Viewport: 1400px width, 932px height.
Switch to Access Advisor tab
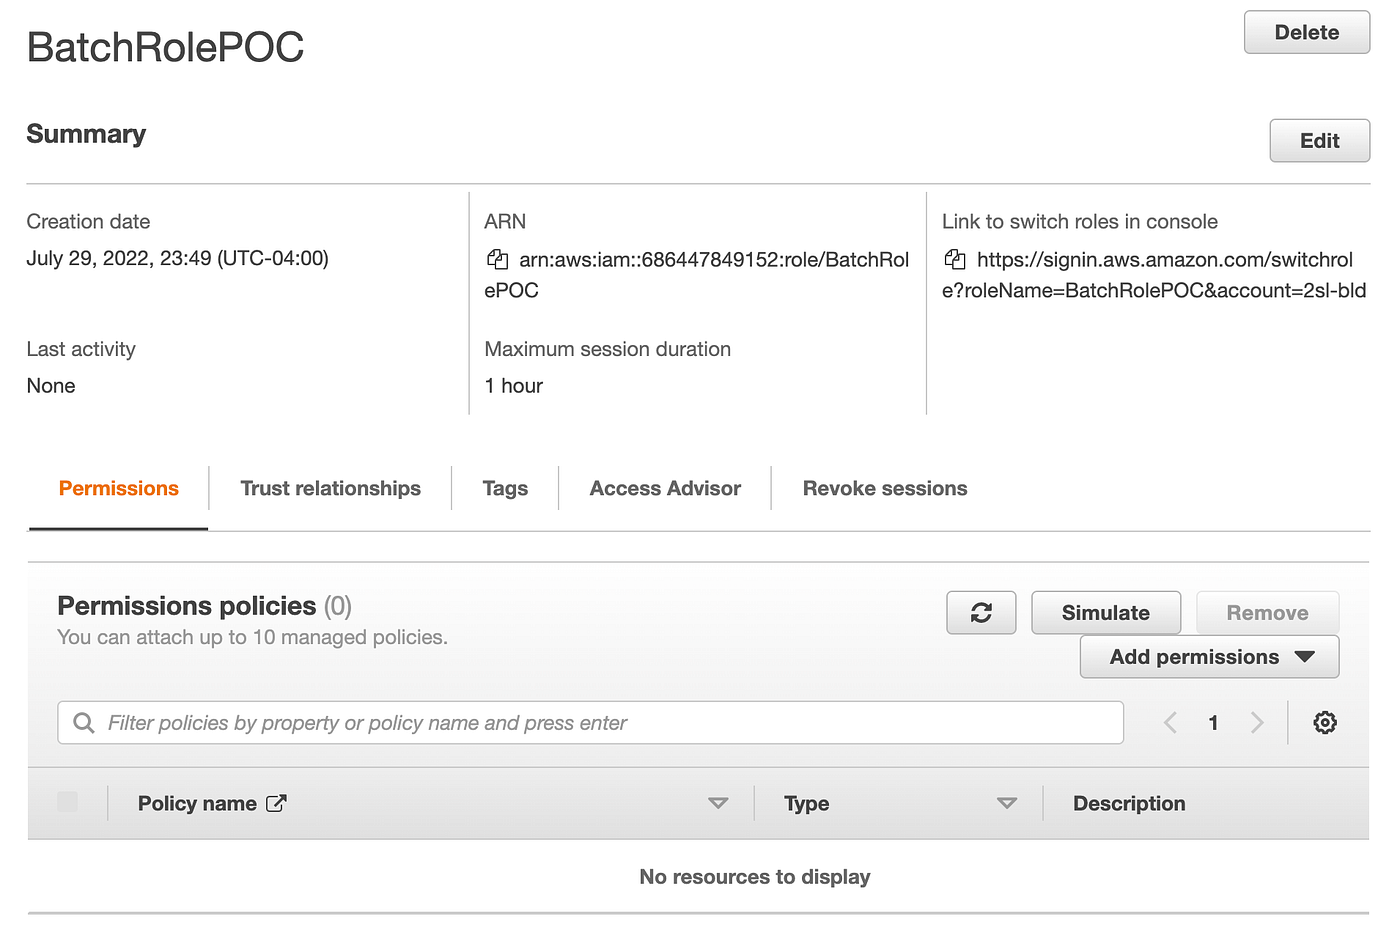pos(665,488)
